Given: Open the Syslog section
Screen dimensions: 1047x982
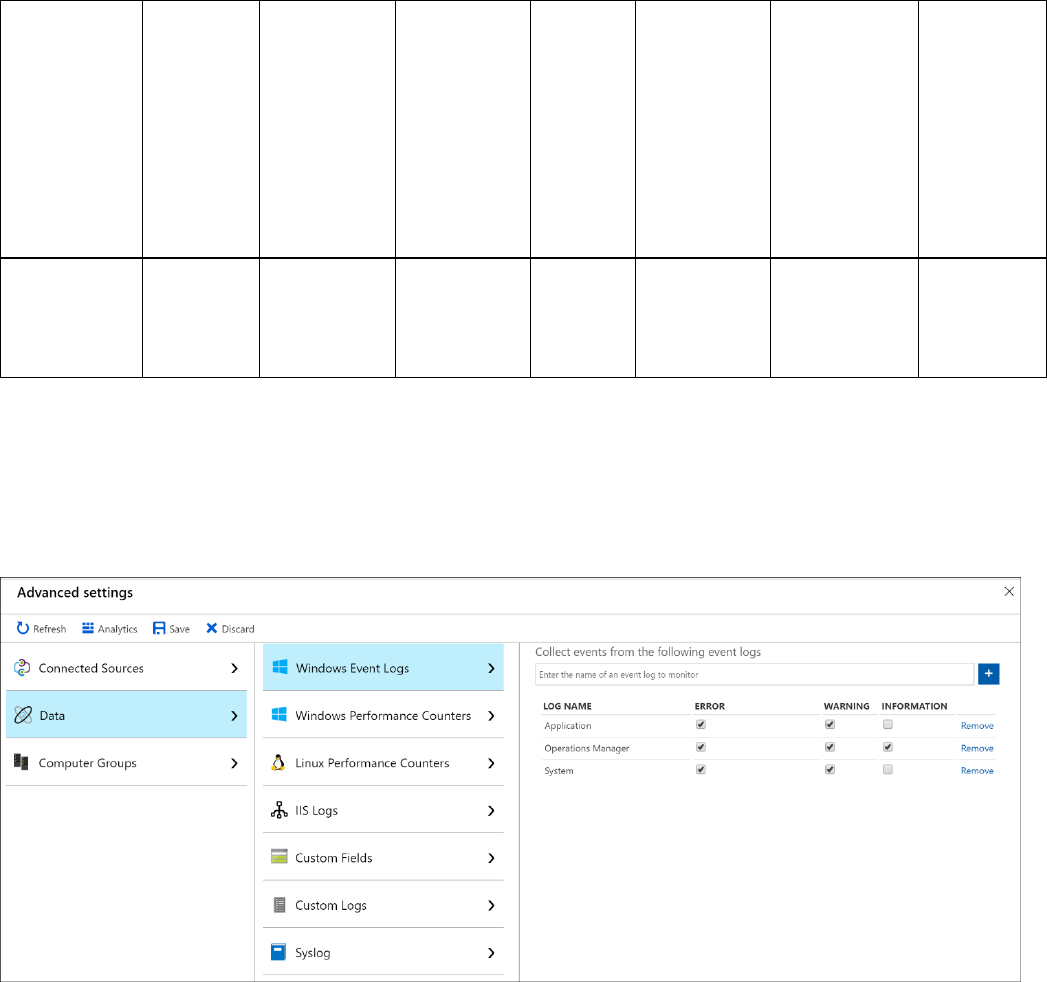Looking at the screenshot, I should pyautogui.click(x=383, y=952).
